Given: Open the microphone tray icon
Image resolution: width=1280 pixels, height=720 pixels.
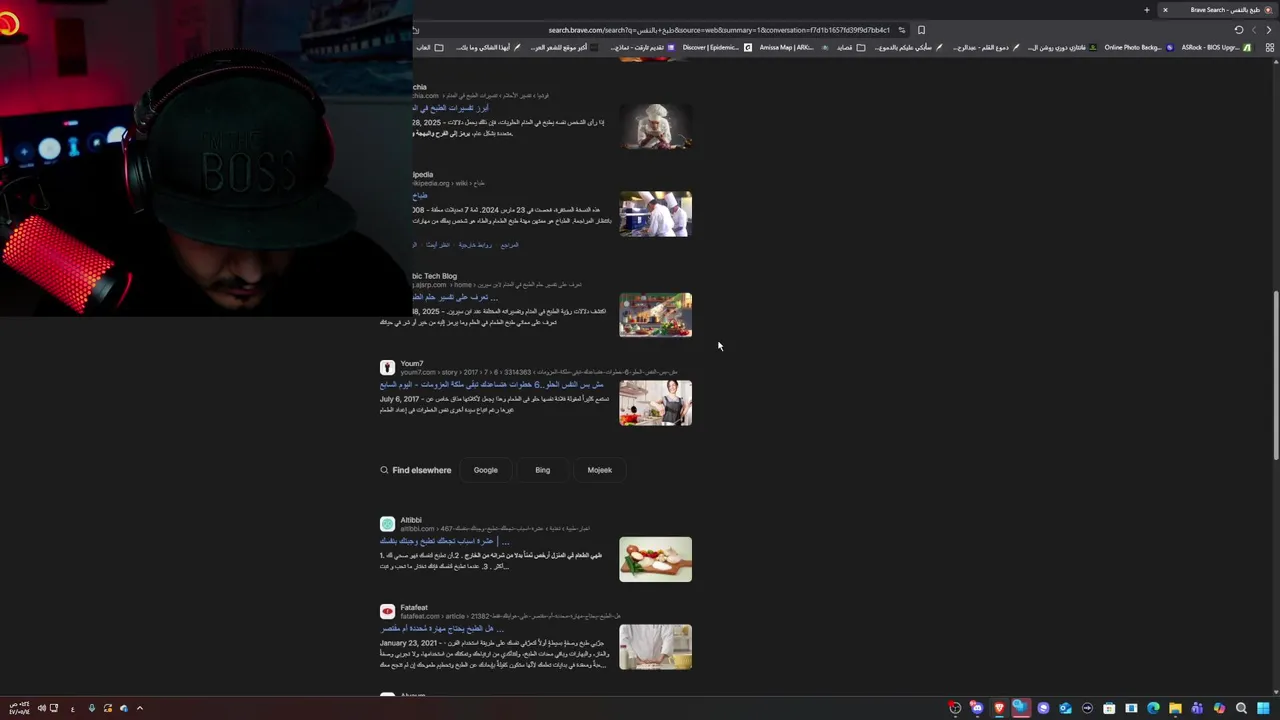Looking at the screenshot, I should pyautogui.click(x=92, y=708).
